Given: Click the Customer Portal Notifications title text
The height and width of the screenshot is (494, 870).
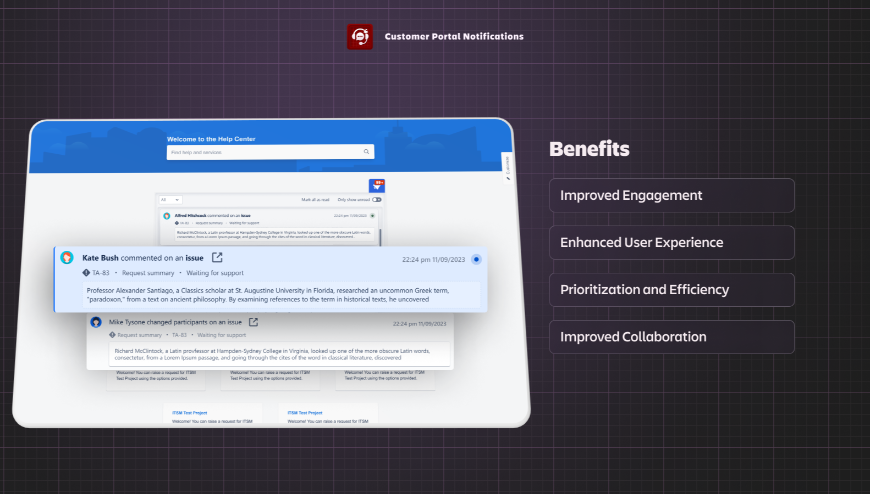Looking at the screenshot, I should 454,37.
